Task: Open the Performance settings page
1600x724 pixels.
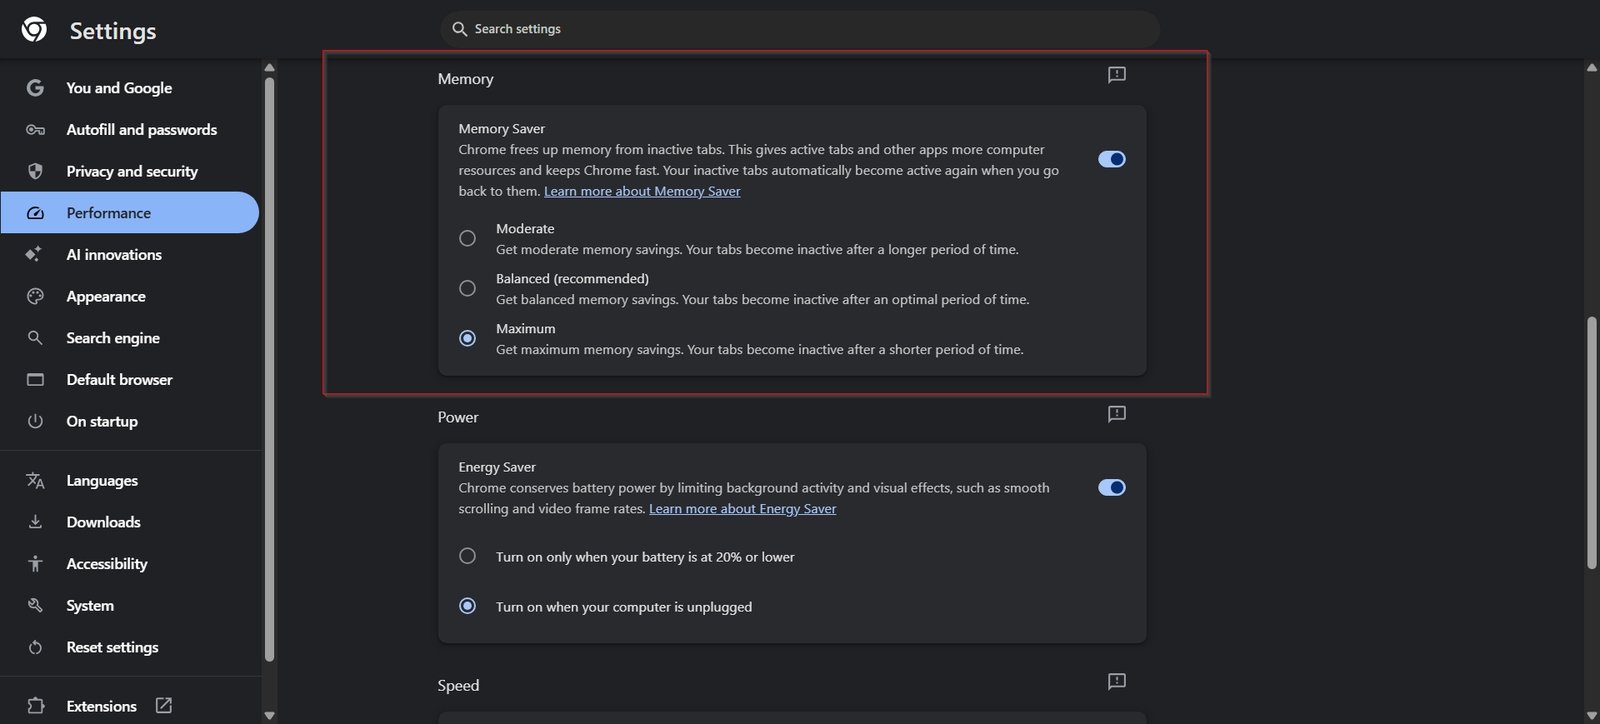Action: pyautogui.click(x=130, y=213)
